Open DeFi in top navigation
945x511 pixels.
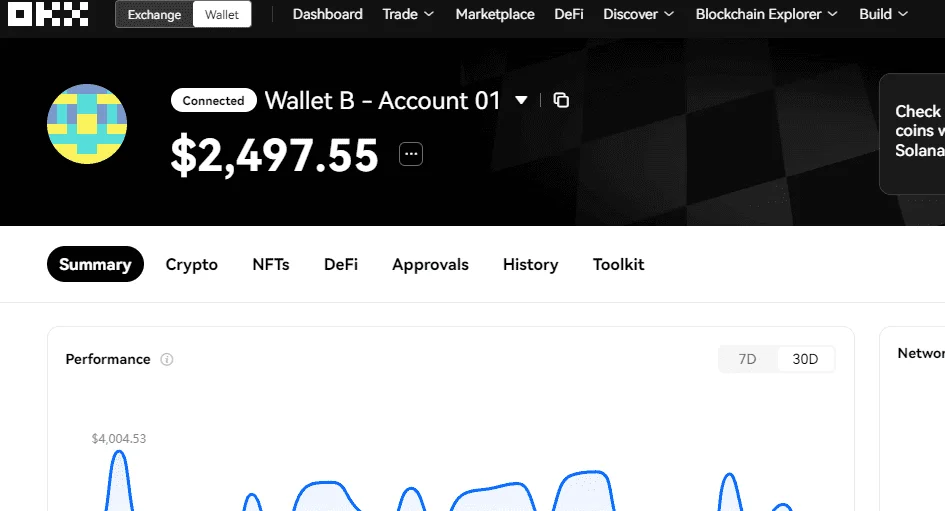coord(569,14)
